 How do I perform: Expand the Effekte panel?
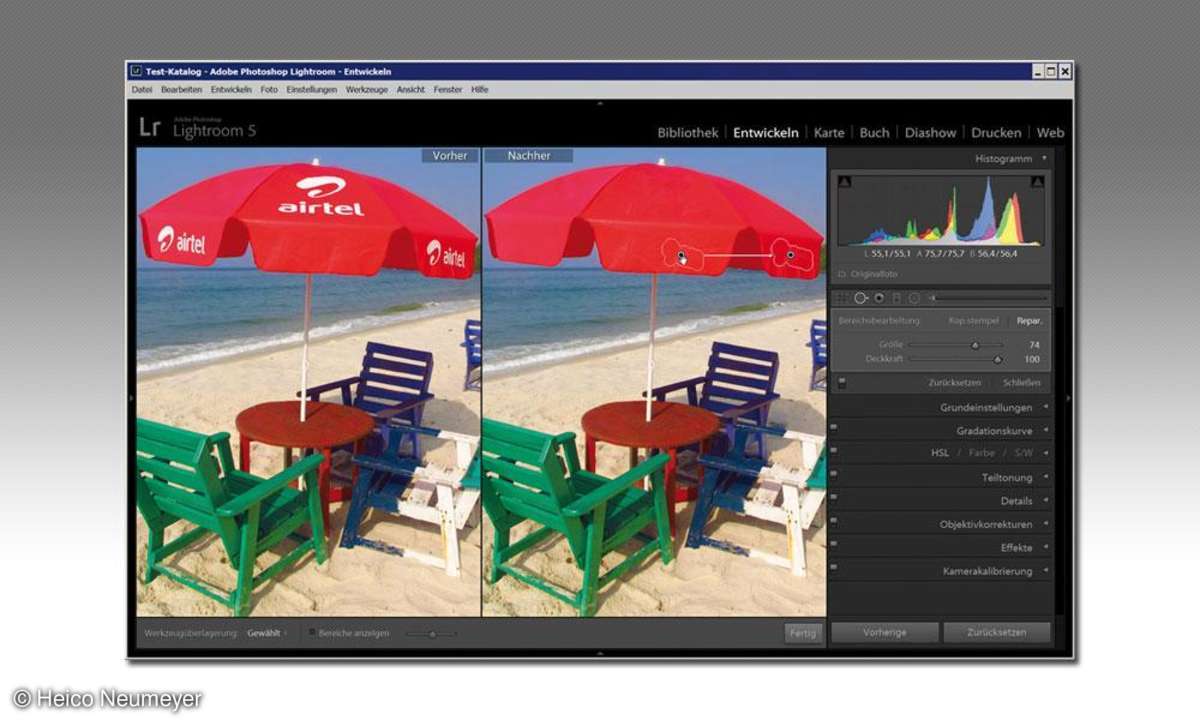click(x=1046, y=547)
